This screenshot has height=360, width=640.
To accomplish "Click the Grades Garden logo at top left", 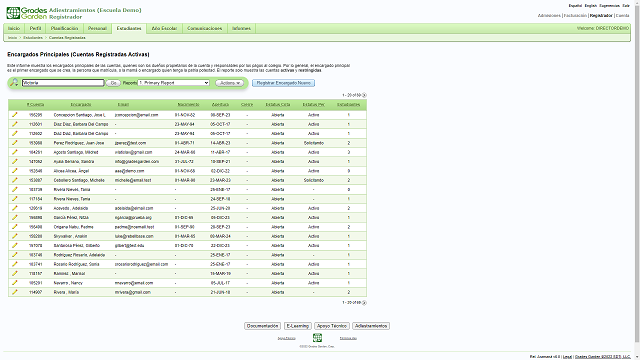I will coord(27,13).
